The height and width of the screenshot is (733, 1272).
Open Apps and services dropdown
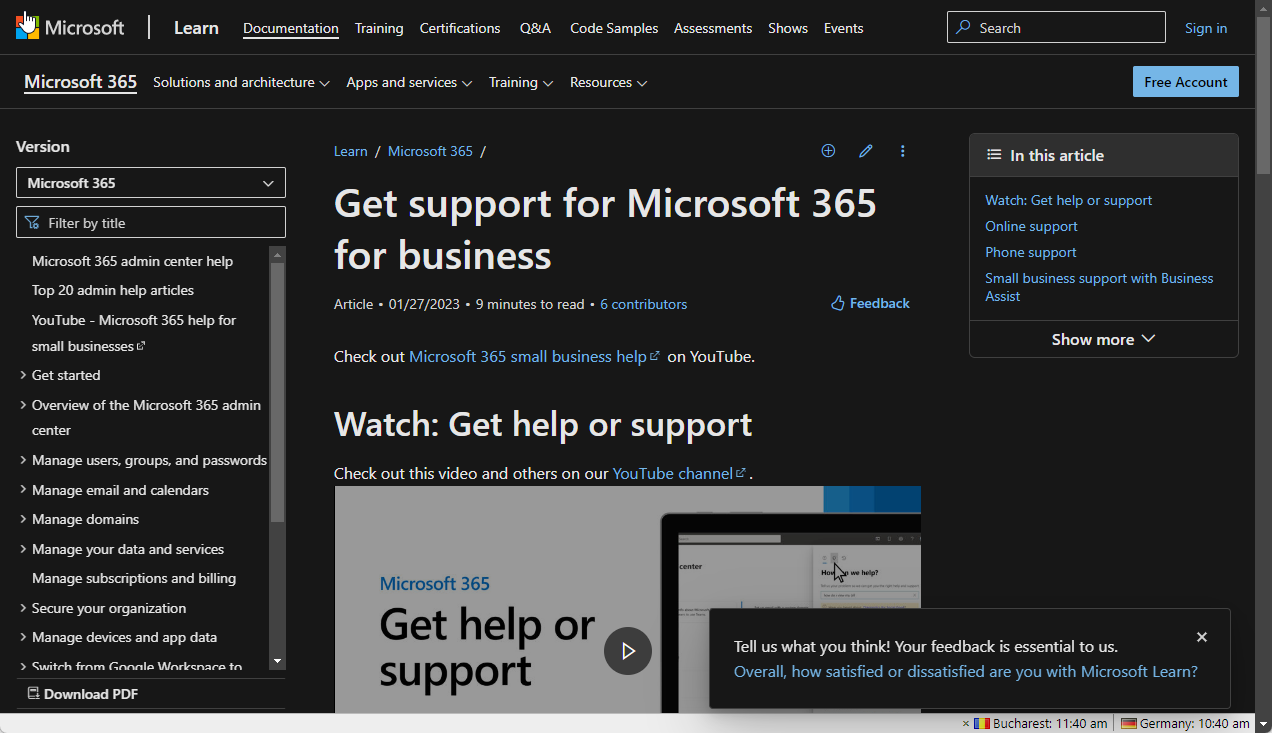click(x=409, y=82)
